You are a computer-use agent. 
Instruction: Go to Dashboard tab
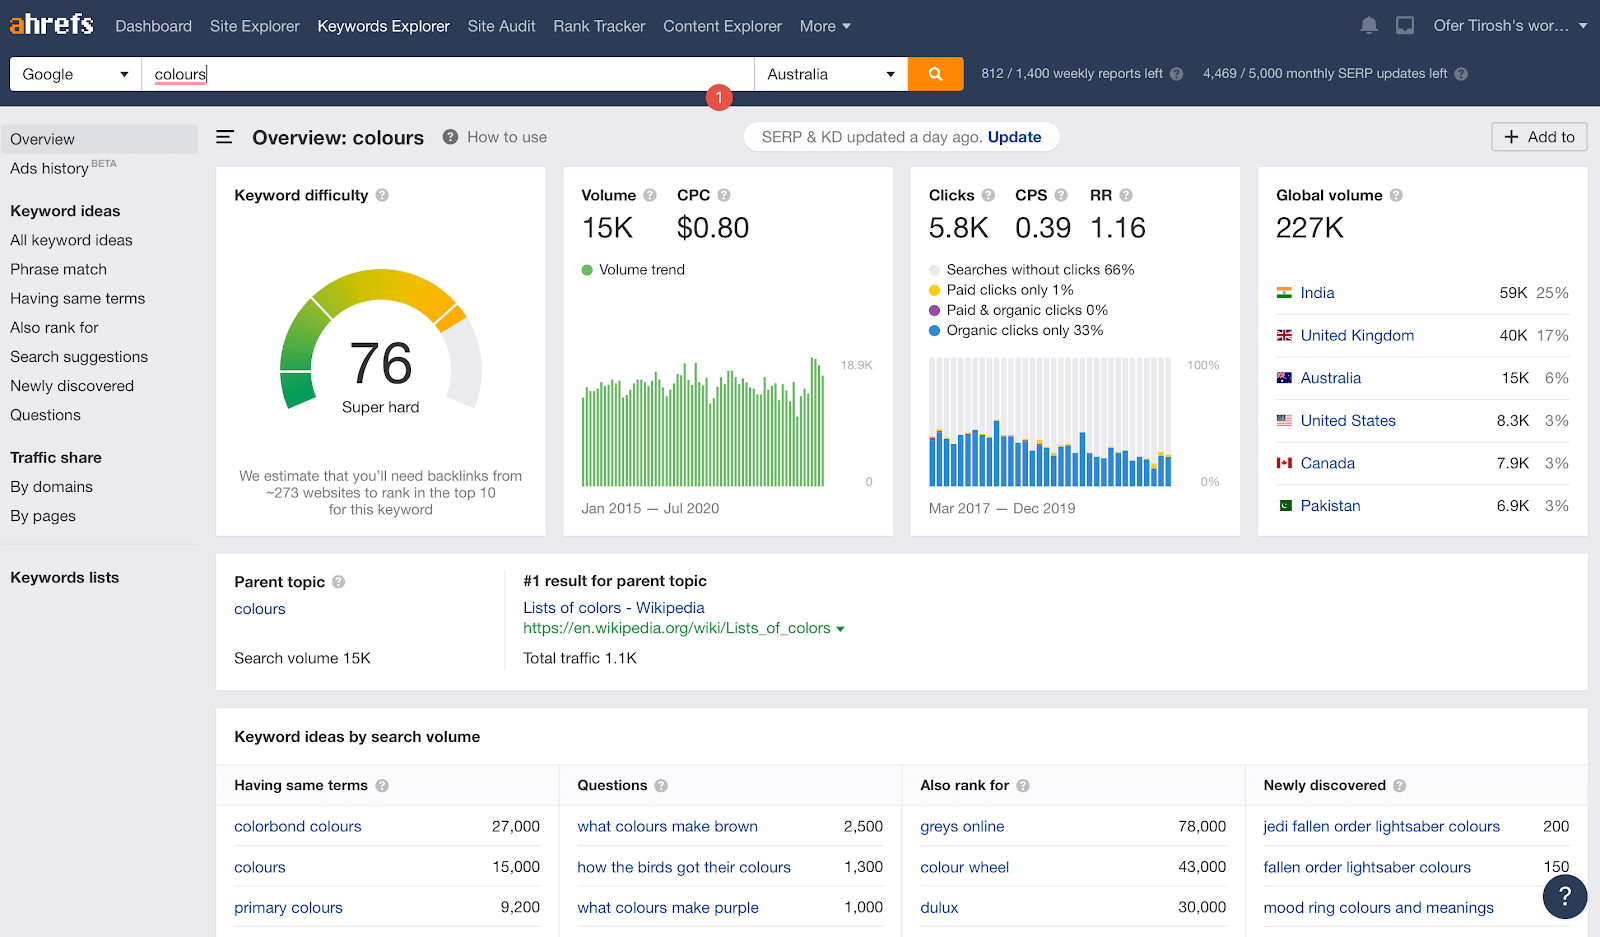pyautogui.click(x=153, y=26)
